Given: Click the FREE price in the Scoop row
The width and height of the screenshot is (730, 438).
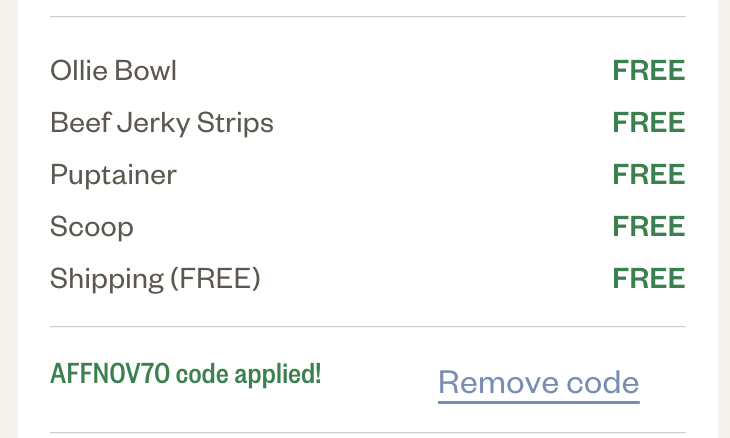Looking at the screenshot, I should coord(648,227).
